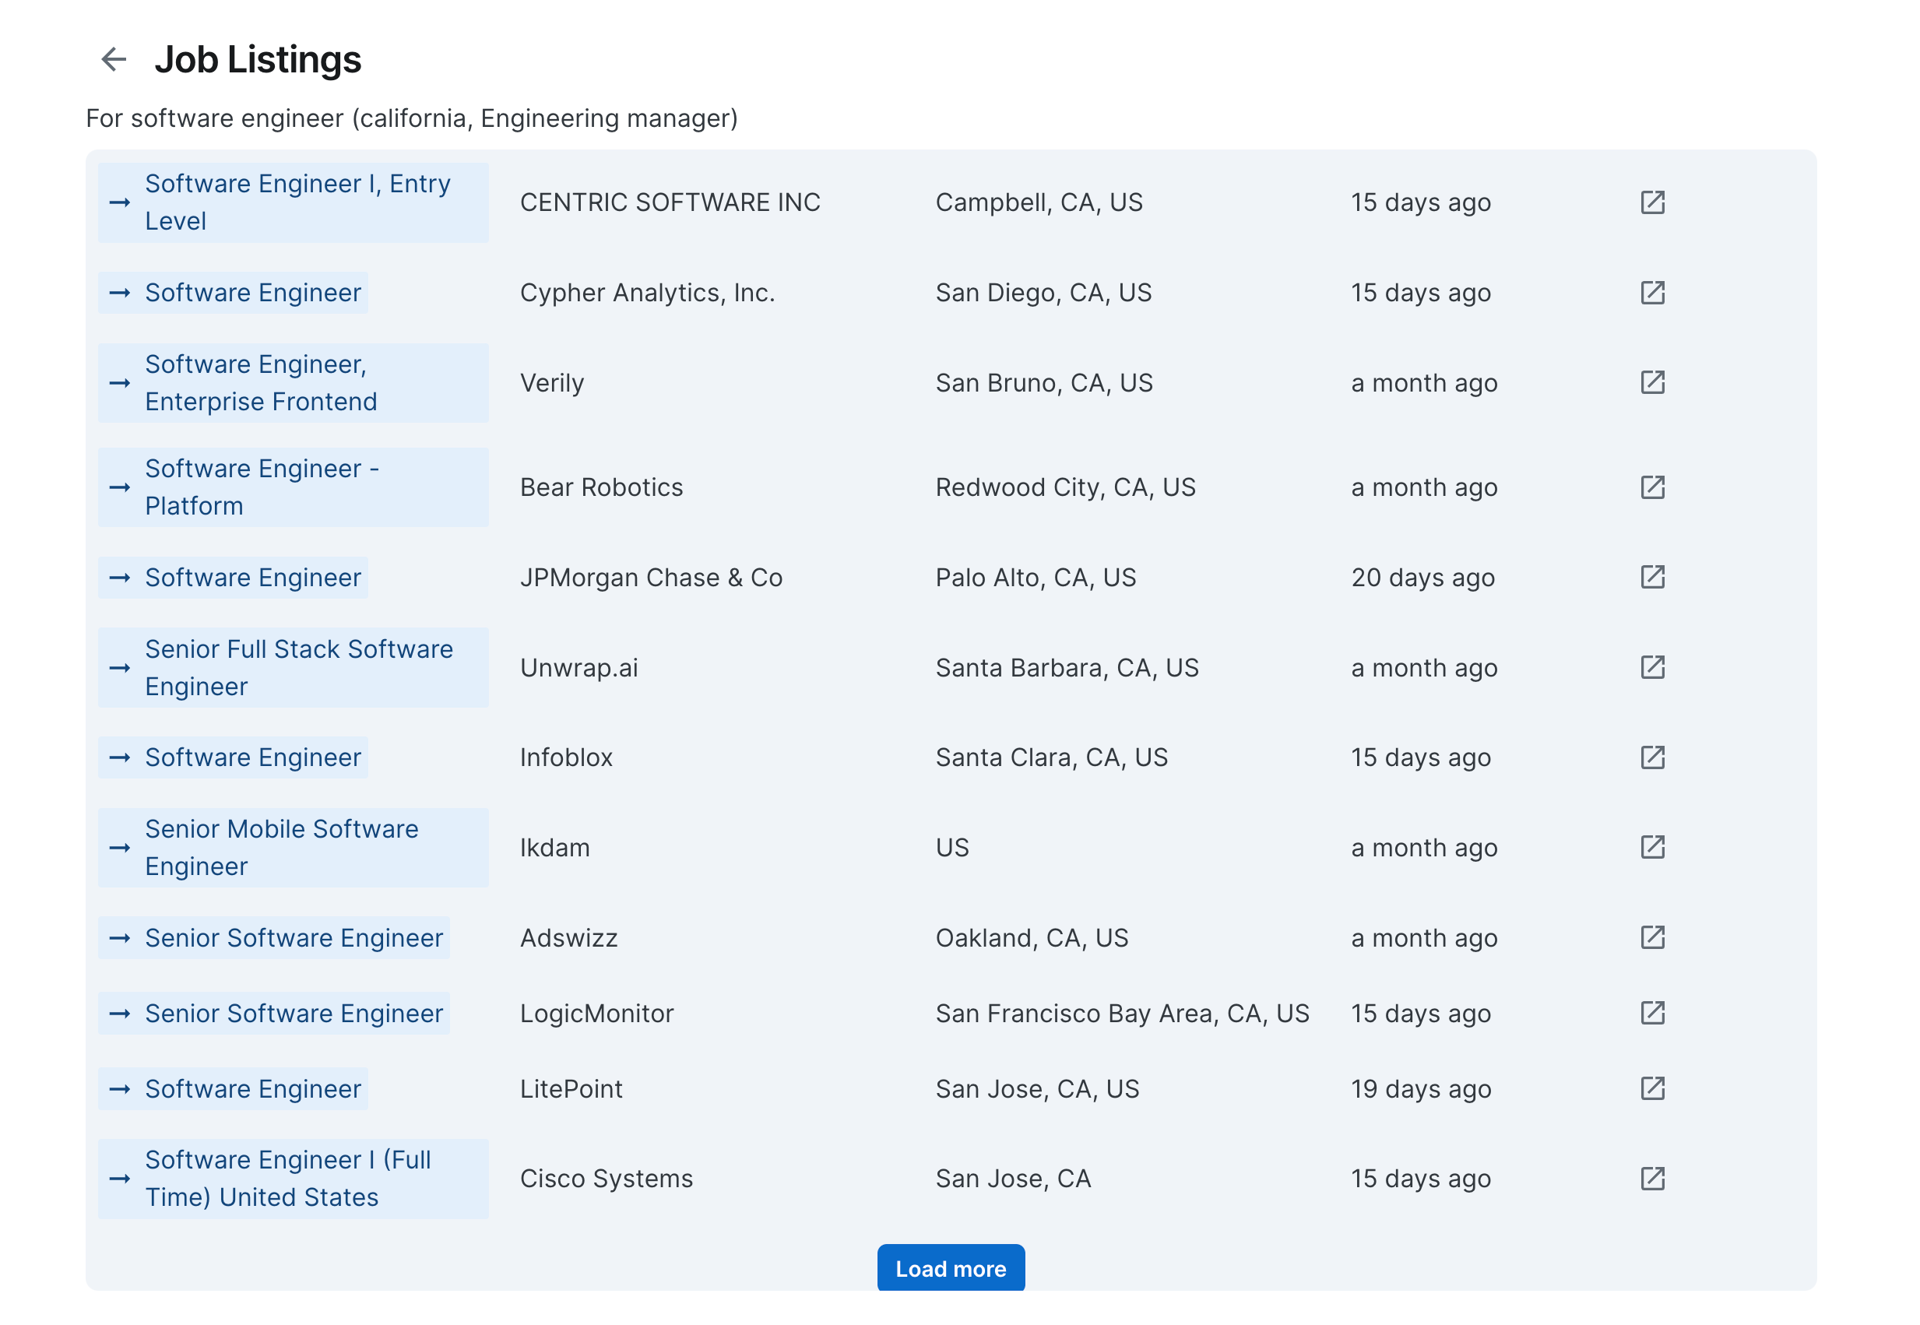Click the Oakland, CA, US location
The width and height of the screenshot is (1920, 1325).
pyautogui.click(x=1031, y=937)
